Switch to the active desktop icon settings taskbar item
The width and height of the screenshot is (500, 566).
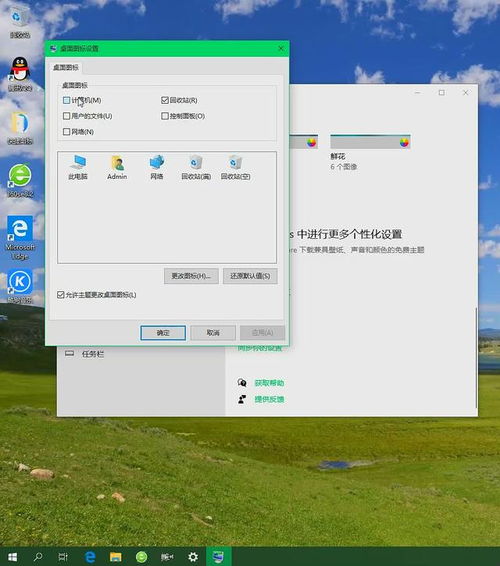click(218, 557)
